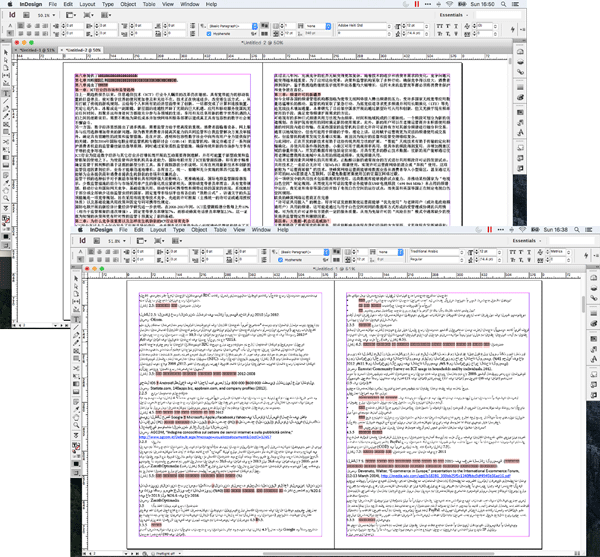Select the Selection tool in Untitled-2 window

click(6, 52)
